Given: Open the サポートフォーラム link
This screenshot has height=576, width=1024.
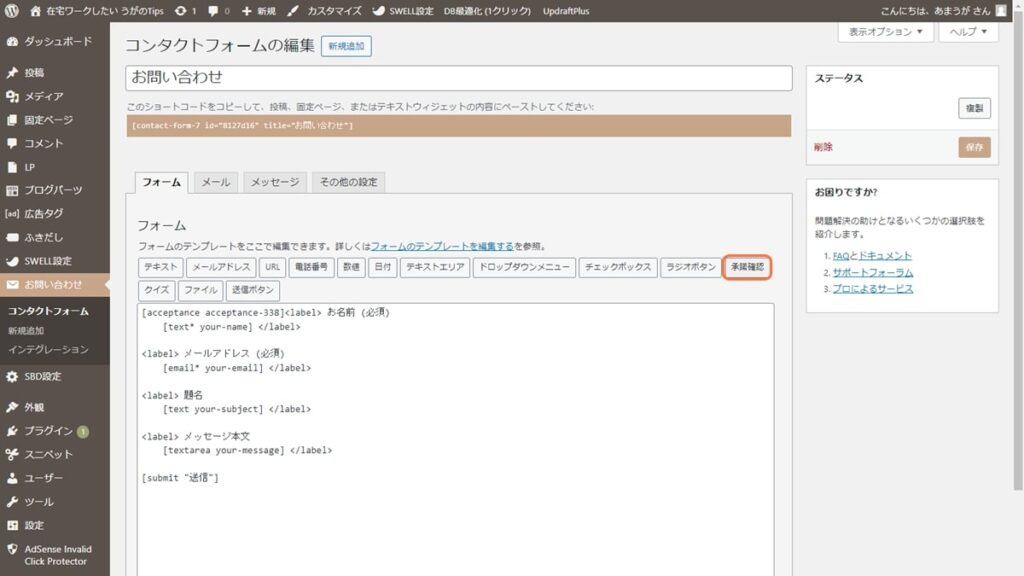Looking at the screenshot, I should click(x=872, y=272).
